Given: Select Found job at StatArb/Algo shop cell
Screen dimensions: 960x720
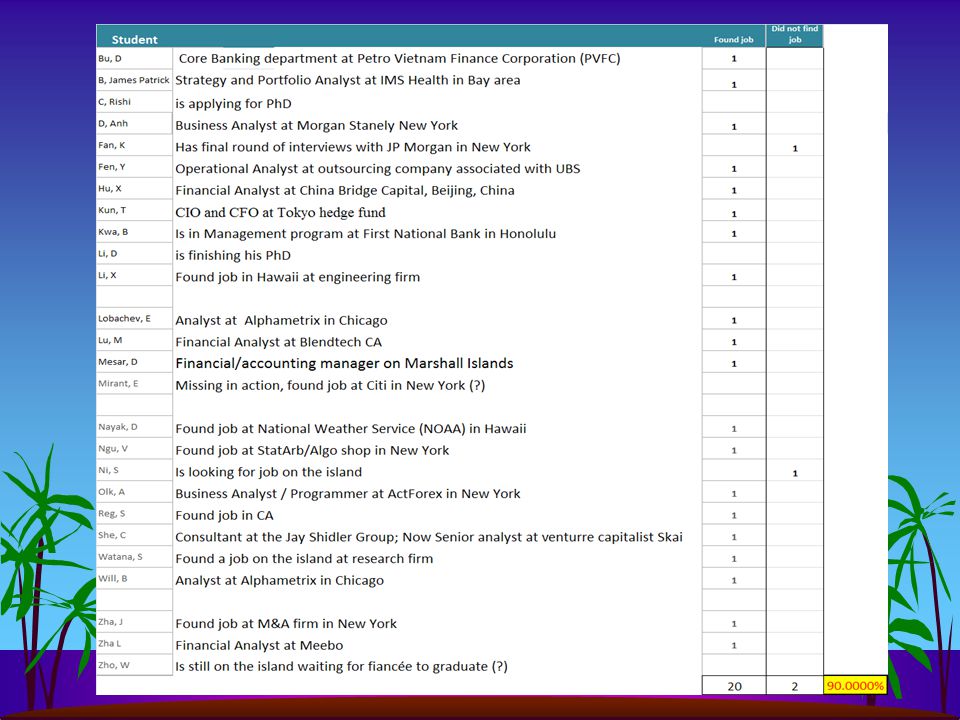Looking at the screenshot, I should 312,451.
